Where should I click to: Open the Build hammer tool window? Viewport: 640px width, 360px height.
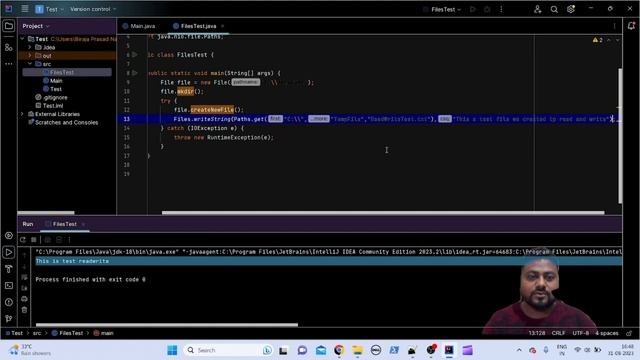coord(9,269)
